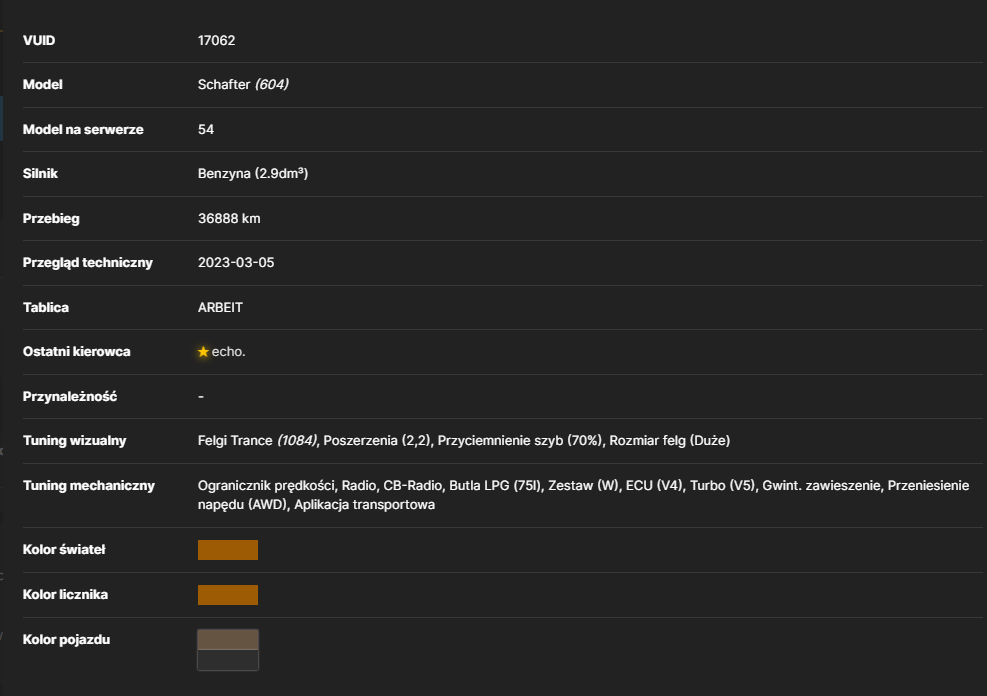Image resolution: width=987 pixels, height=696 pixels.
Task: Click the server model value 54
Action: point(206,130)
